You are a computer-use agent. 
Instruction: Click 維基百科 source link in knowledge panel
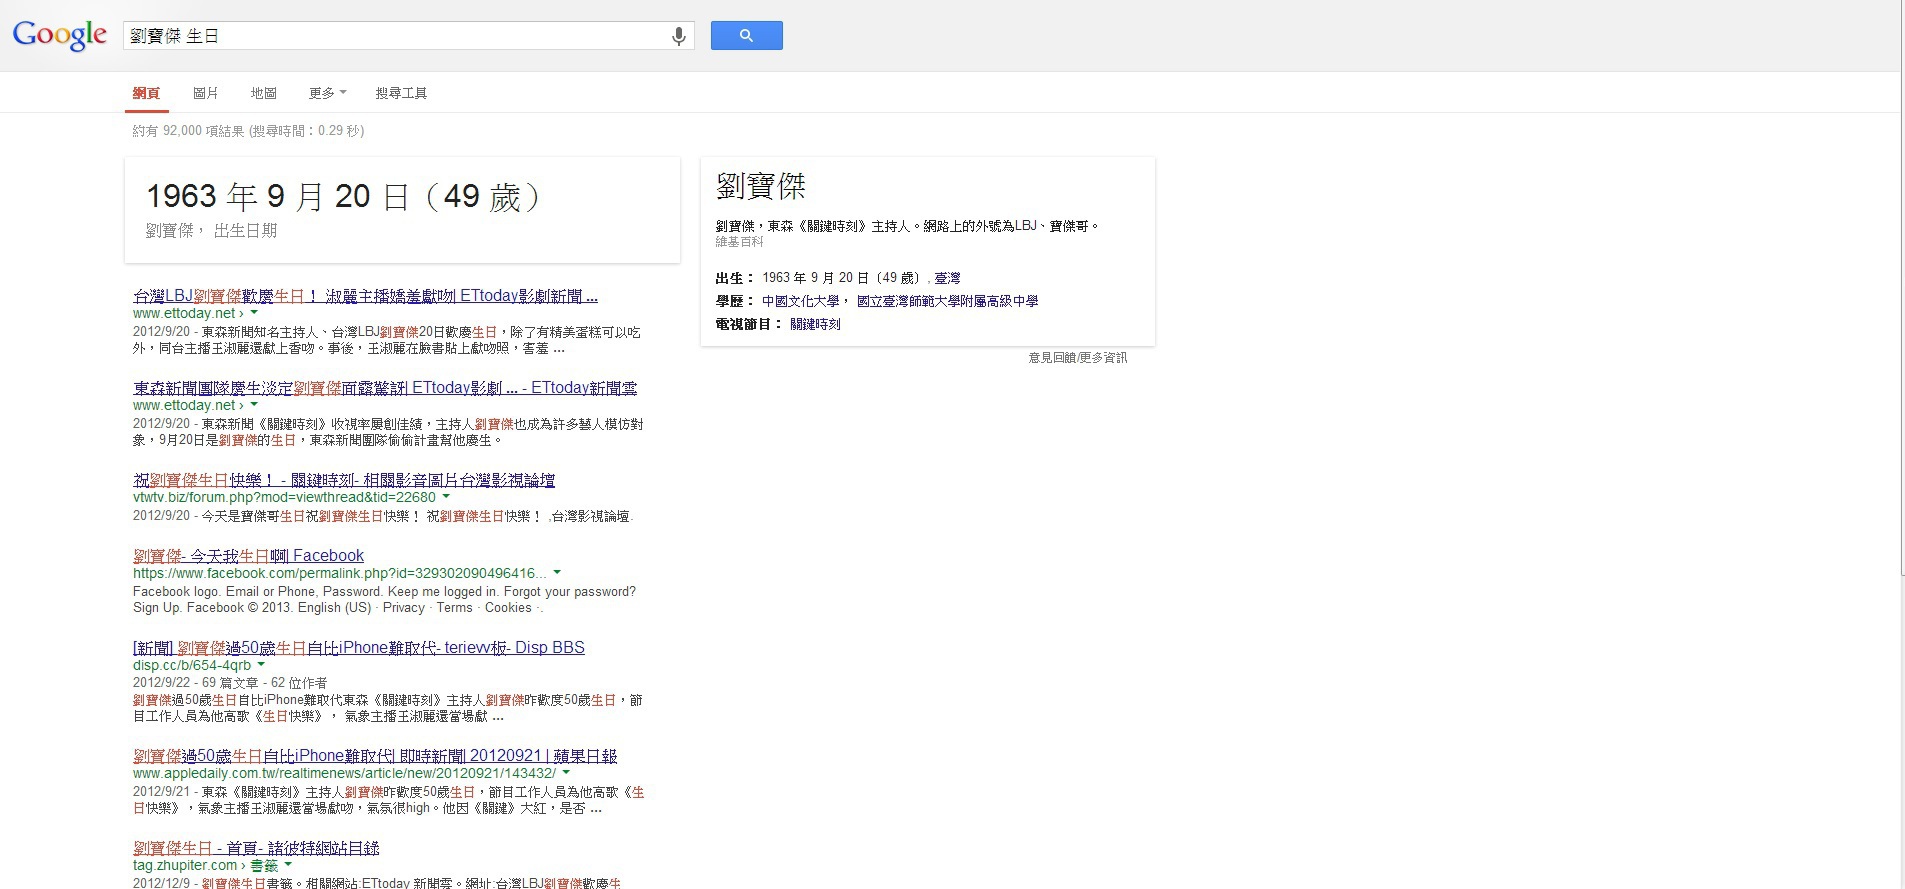coord(739,242)
